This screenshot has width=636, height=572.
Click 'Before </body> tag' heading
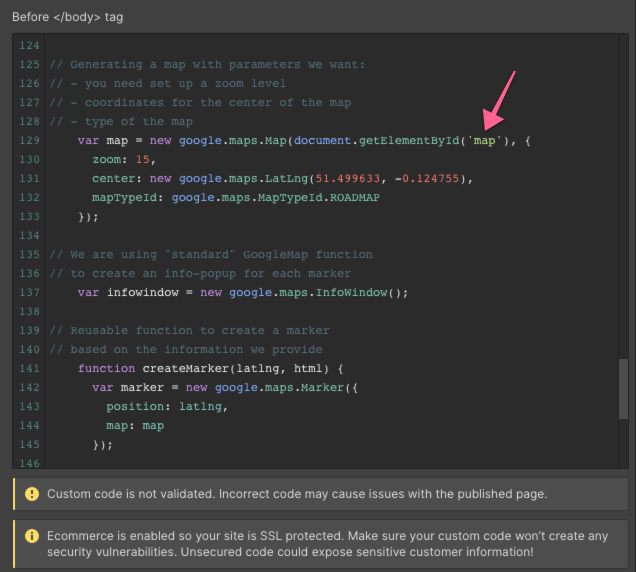pos(67,17)
